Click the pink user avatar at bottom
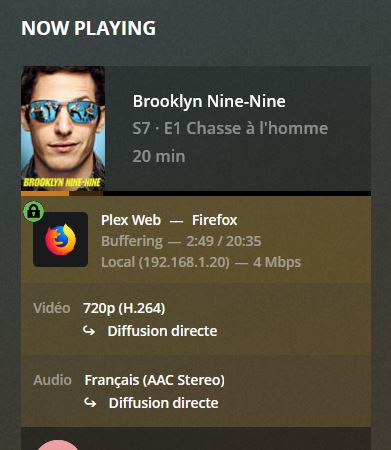This screenshot has height=450, width=391. (x=58, y=445)
